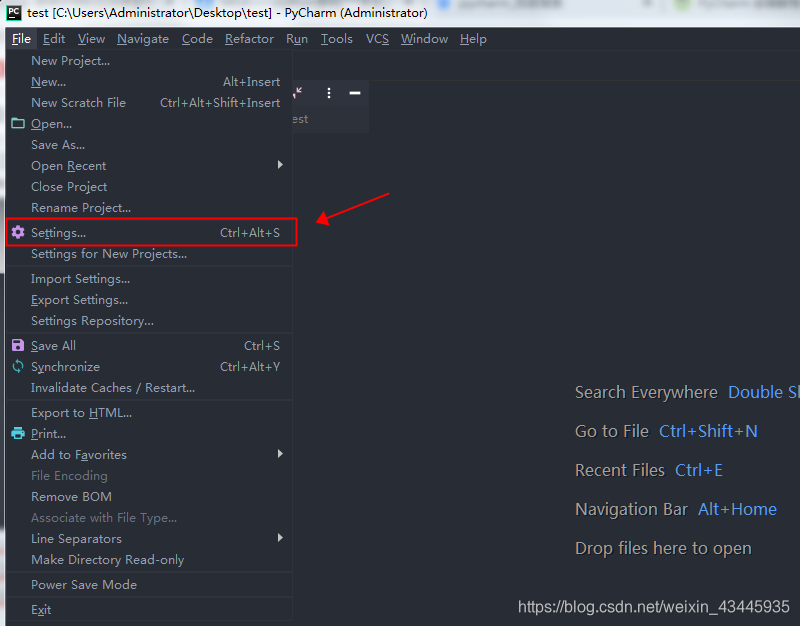800x626 pixels.
Task: Open the VCS menu
Action: click(377, 39)
